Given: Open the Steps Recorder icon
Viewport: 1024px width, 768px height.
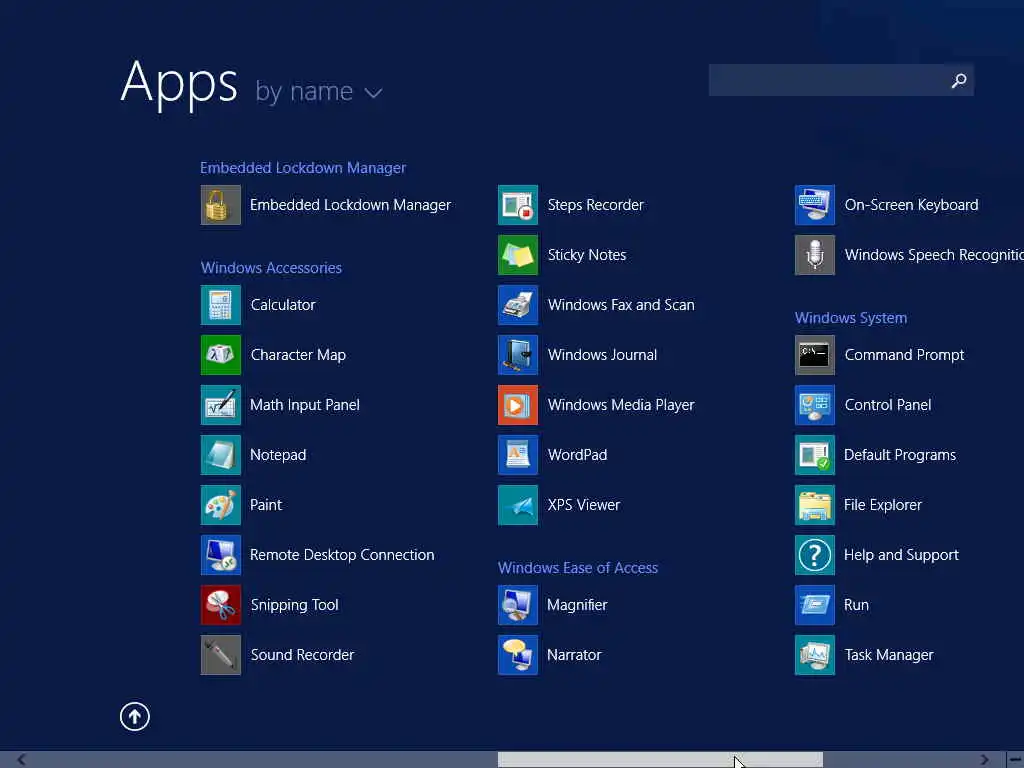Looking at the screenshot, I should point(518,205).
